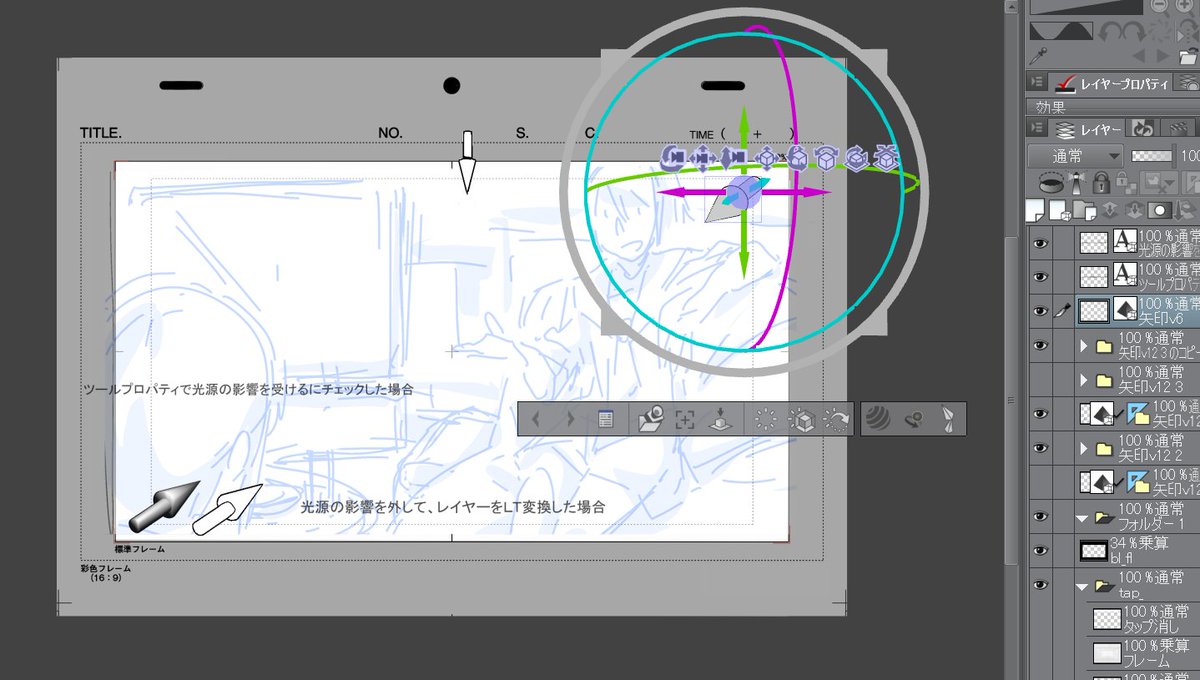Toggle clip to layer below
The image size is (1200, 680).
1051,183
